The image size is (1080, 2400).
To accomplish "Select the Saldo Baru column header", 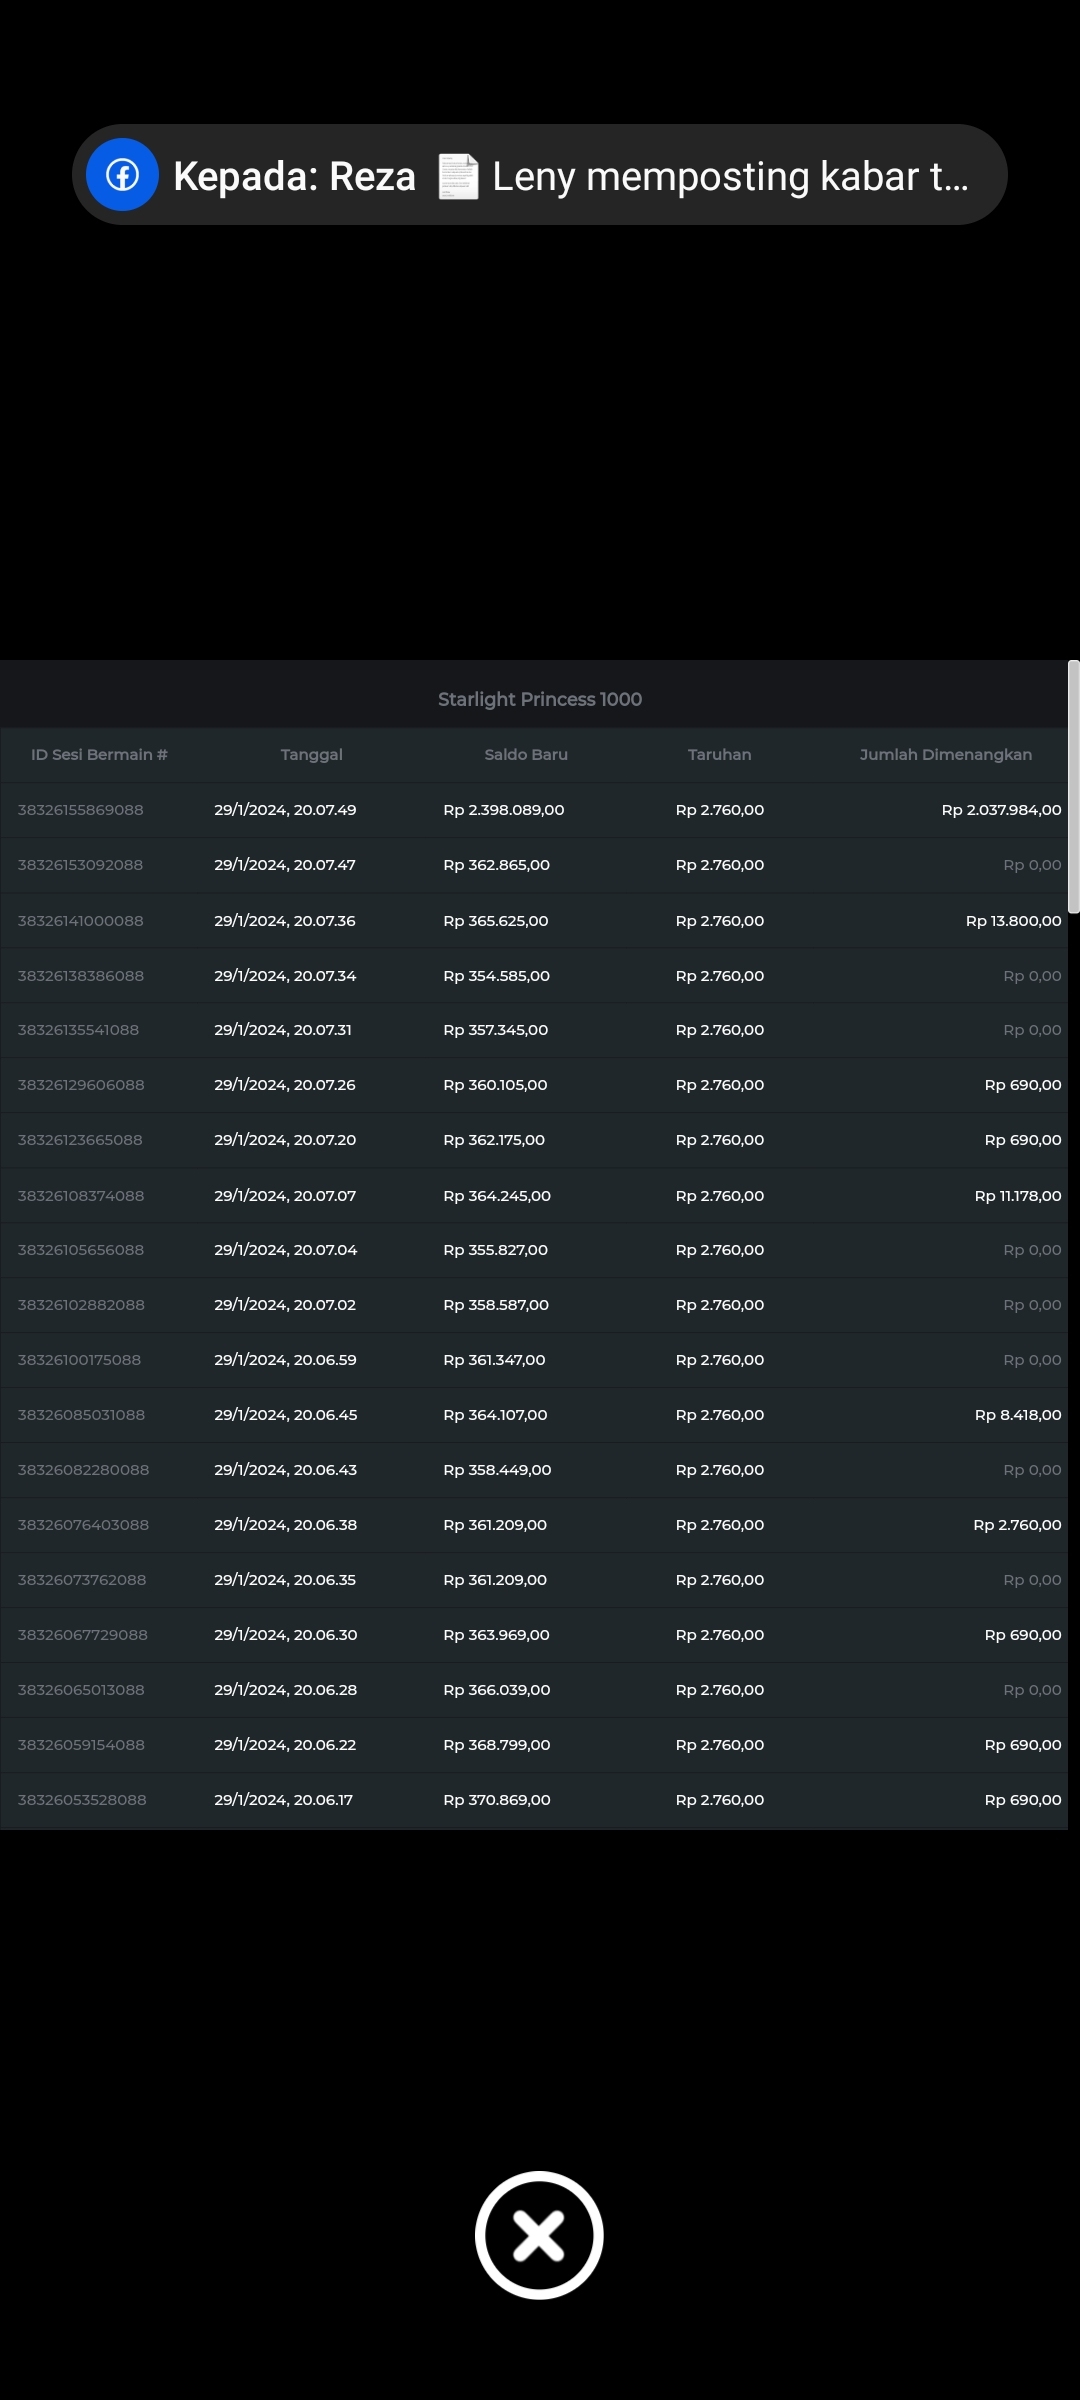I will click(x=526, y=755).
